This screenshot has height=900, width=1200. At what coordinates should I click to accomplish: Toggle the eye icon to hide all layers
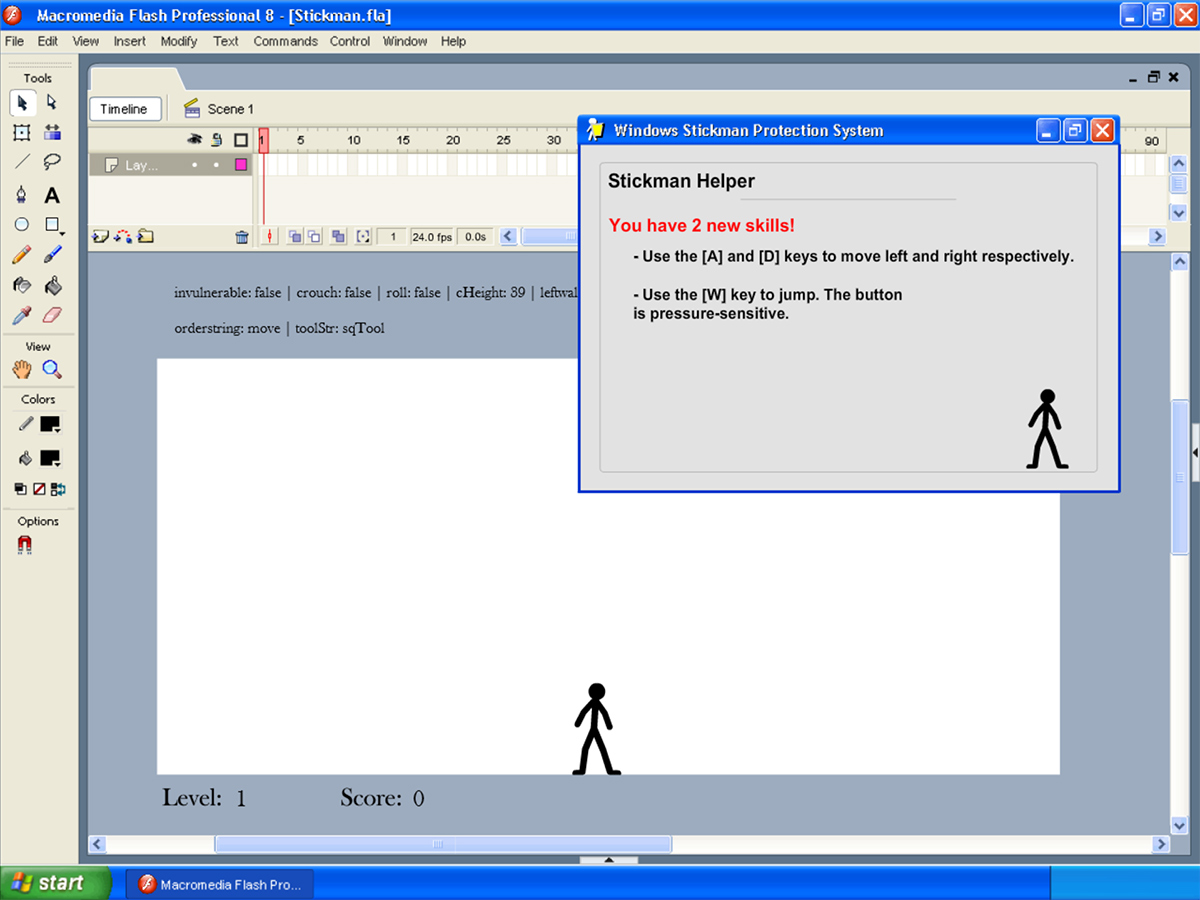(x=195, y=140)
